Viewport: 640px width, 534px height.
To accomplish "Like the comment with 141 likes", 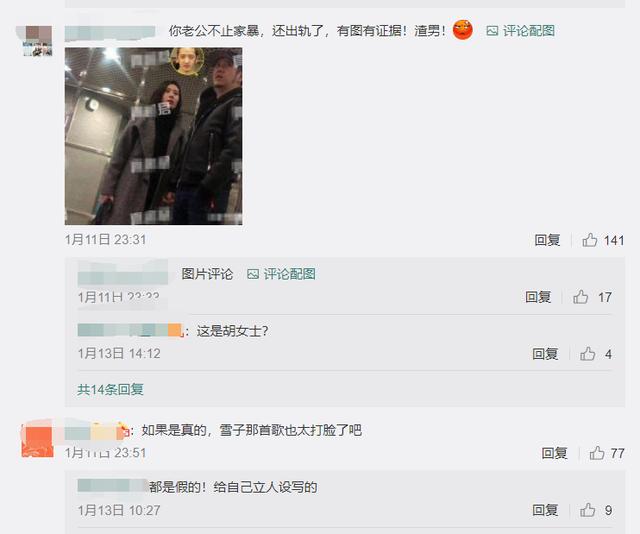I will pos(590,240).
